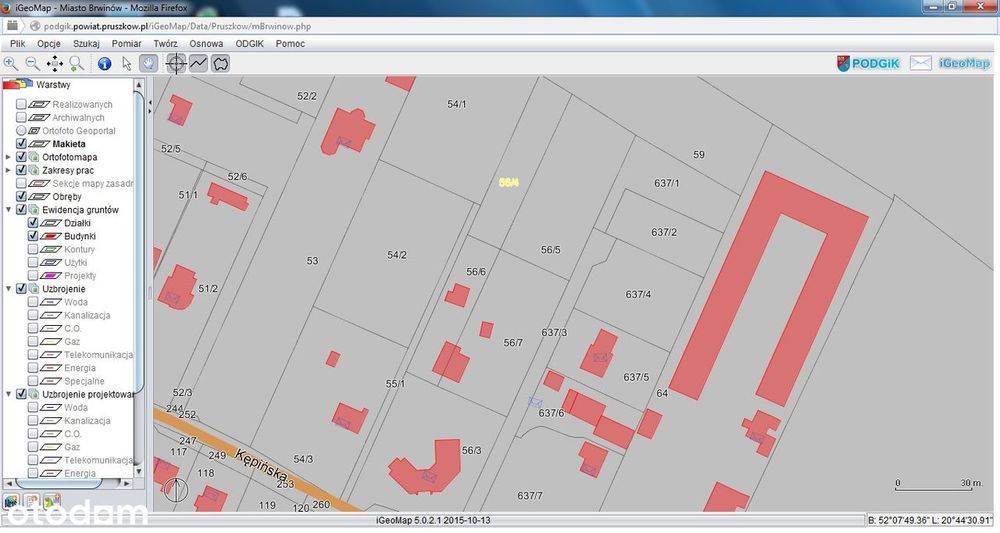Click the left-pointing panel collapse arrow
Image resolution: width=1000 pixels, height=533 pixels.
pyautogui.click(x=150, y=102)
